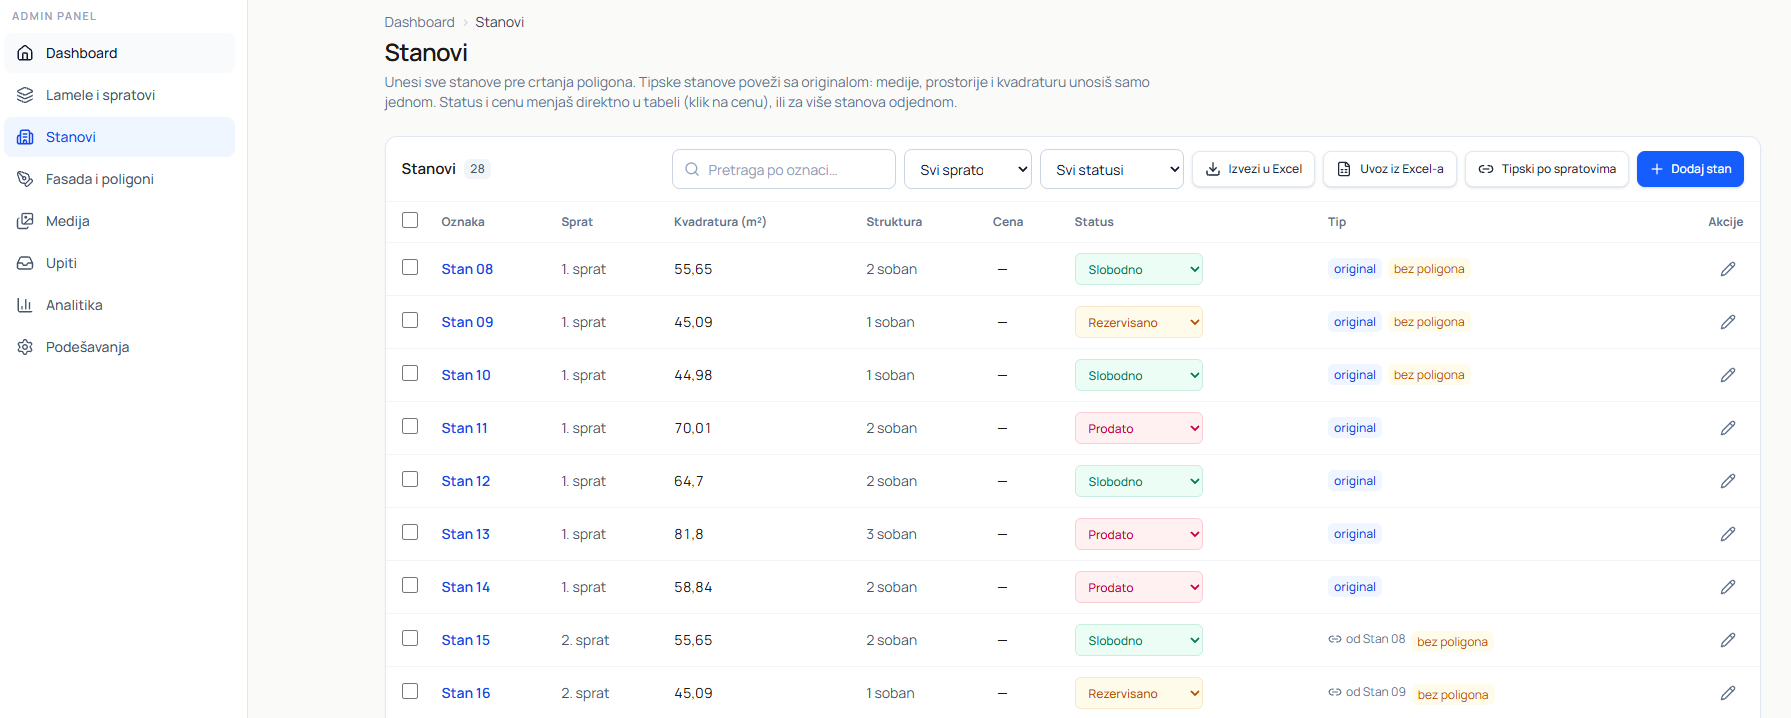Check the Stan 14 row checkbox
The image size is (1791, 718).
pyautogui.click(x=410, y=585)
